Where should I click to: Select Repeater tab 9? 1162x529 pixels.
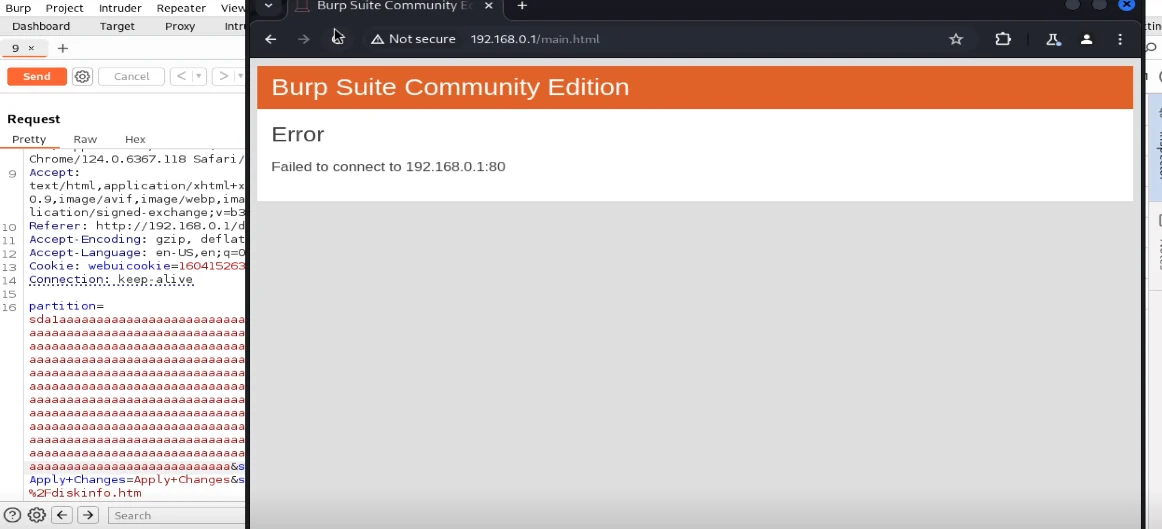click(x=16, y=48)
